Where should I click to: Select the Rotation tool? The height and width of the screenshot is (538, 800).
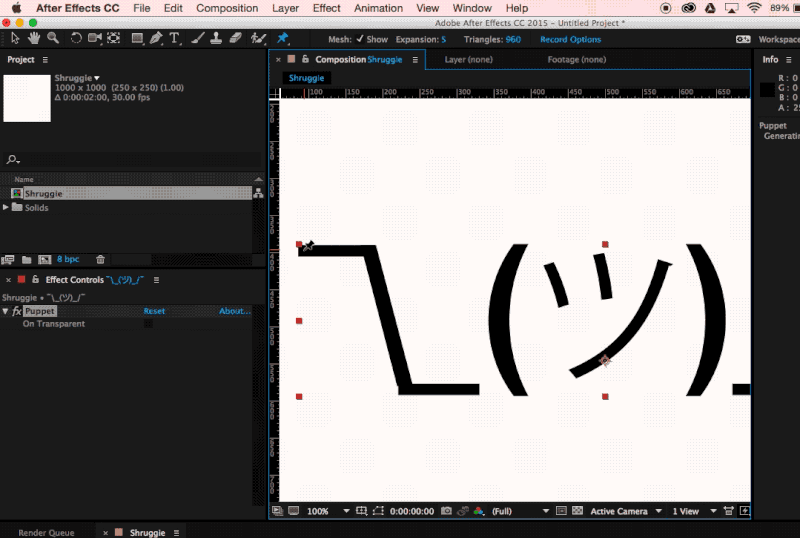click(76, 38)
